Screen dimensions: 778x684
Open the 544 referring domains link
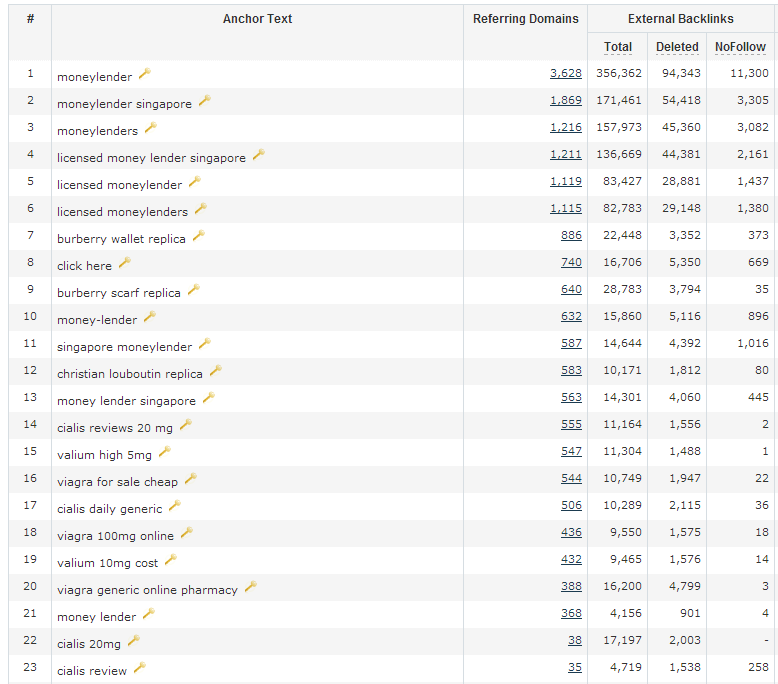click(571, 478)
